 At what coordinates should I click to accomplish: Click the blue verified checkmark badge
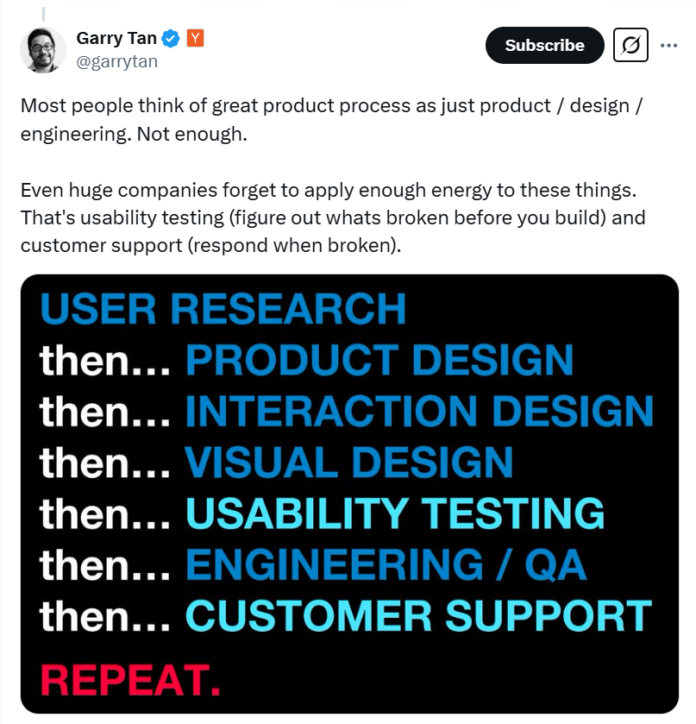171,39
